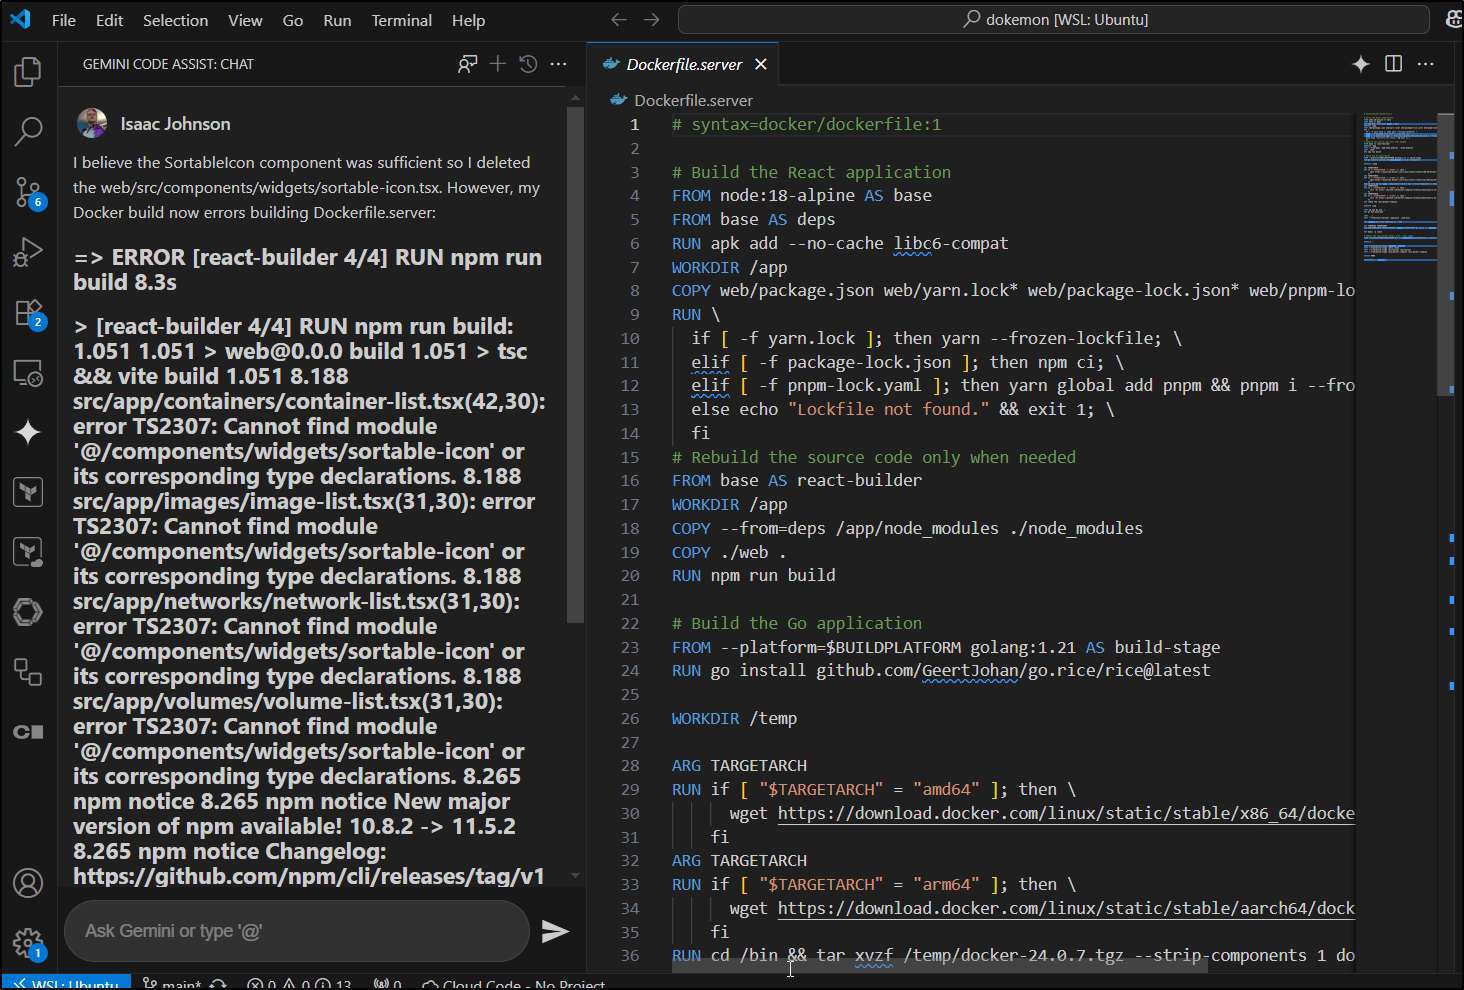
Task: Open the Extensions view with badge 2
Action: pos(28,313)
